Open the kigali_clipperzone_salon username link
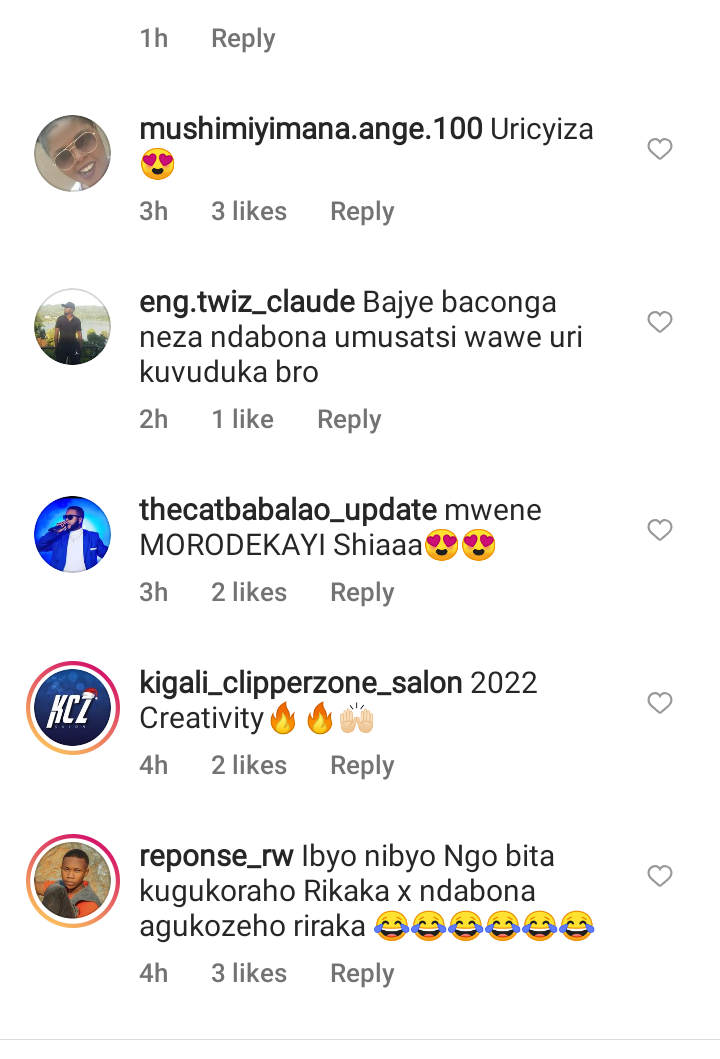Screen dimensions: 720x1059 pyautogui.click(x=300, y=684)
